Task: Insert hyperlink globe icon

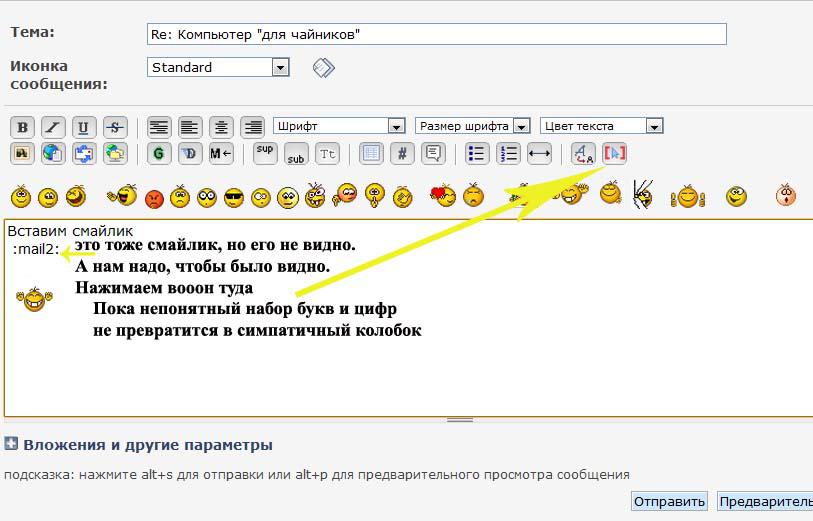Action: (x=53, y=154)
